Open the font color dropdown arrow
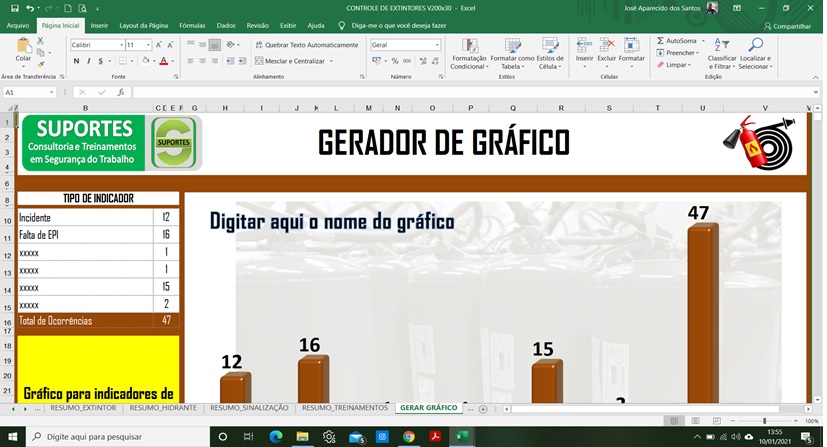Image resolution: width=827 pixels, height=447 pixels. click(172, 61)
